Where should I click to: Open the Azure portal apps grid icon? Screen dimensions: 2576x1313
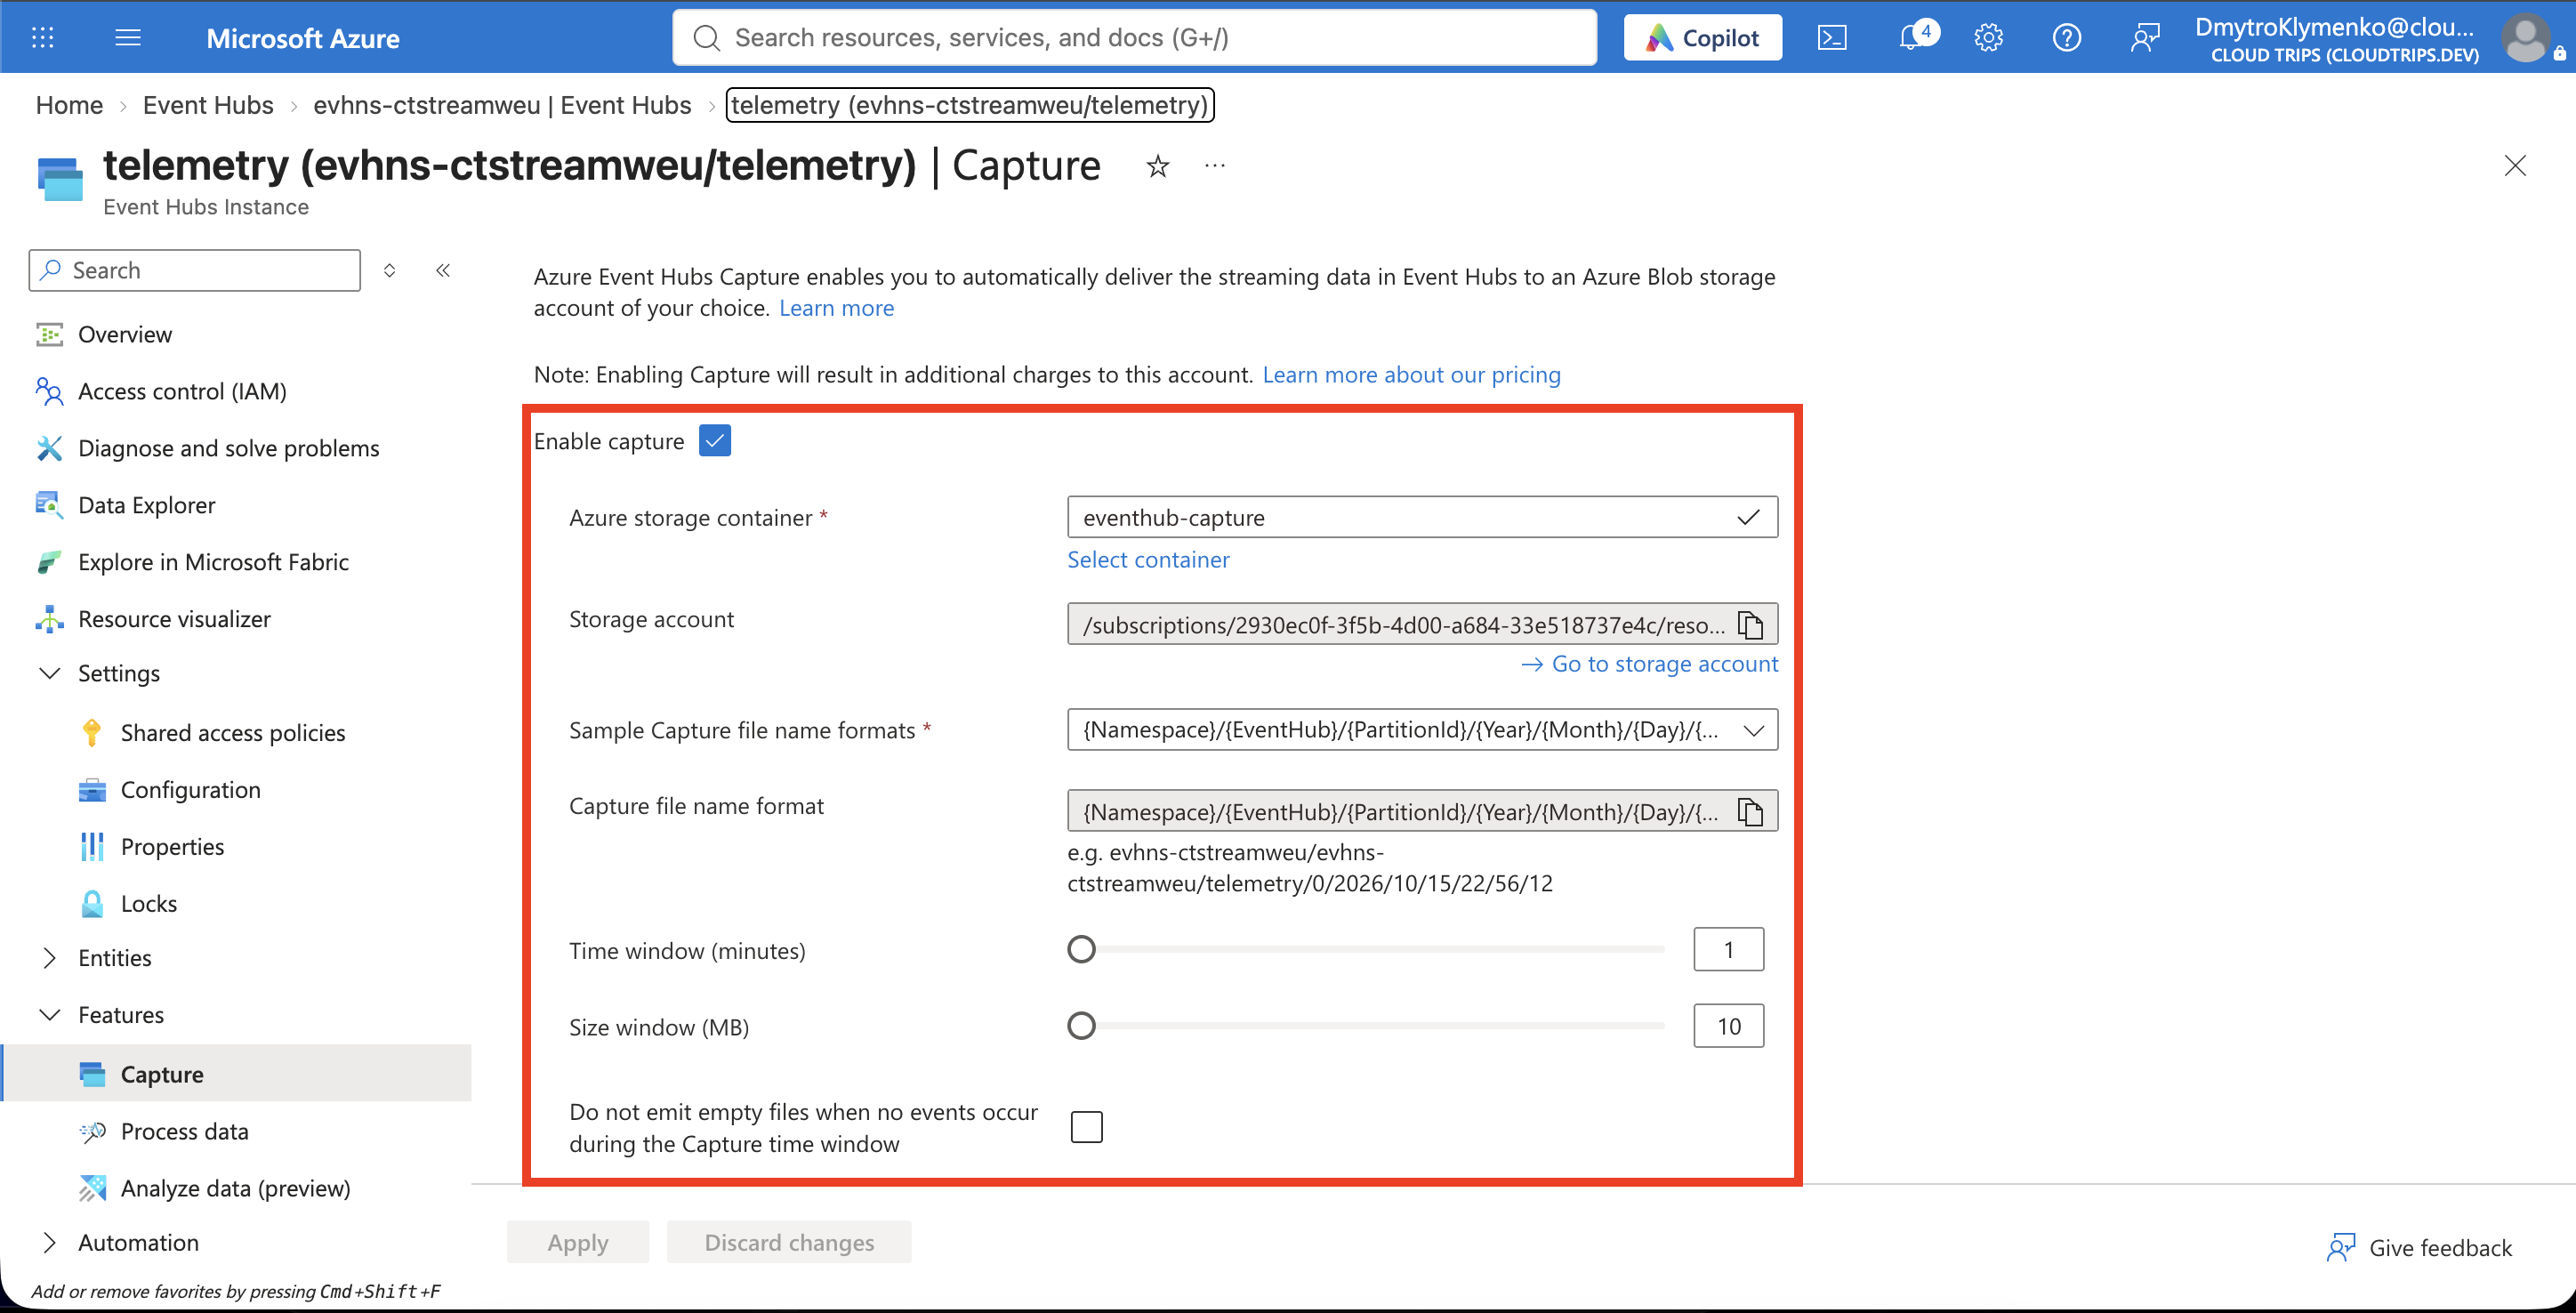click(x=43, y=38)
